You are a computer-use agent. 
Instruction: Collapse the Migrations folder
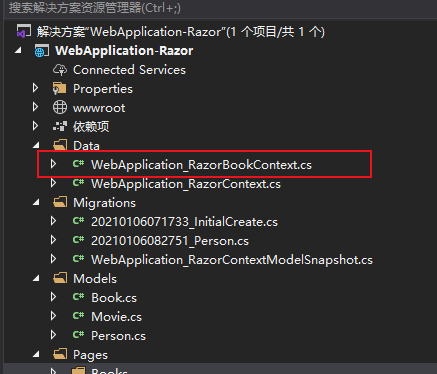click(x=36, y=202)
